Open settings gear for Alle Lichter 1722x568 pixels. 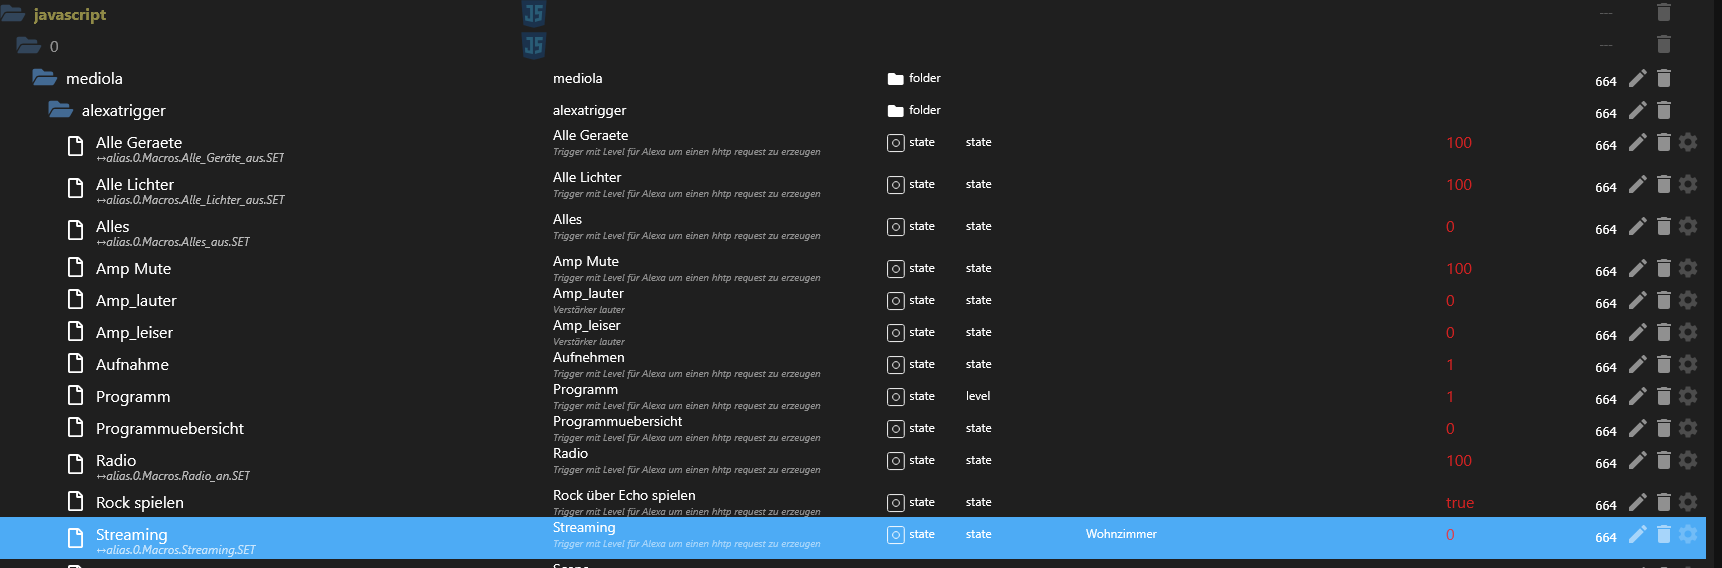pos(1689,184)
